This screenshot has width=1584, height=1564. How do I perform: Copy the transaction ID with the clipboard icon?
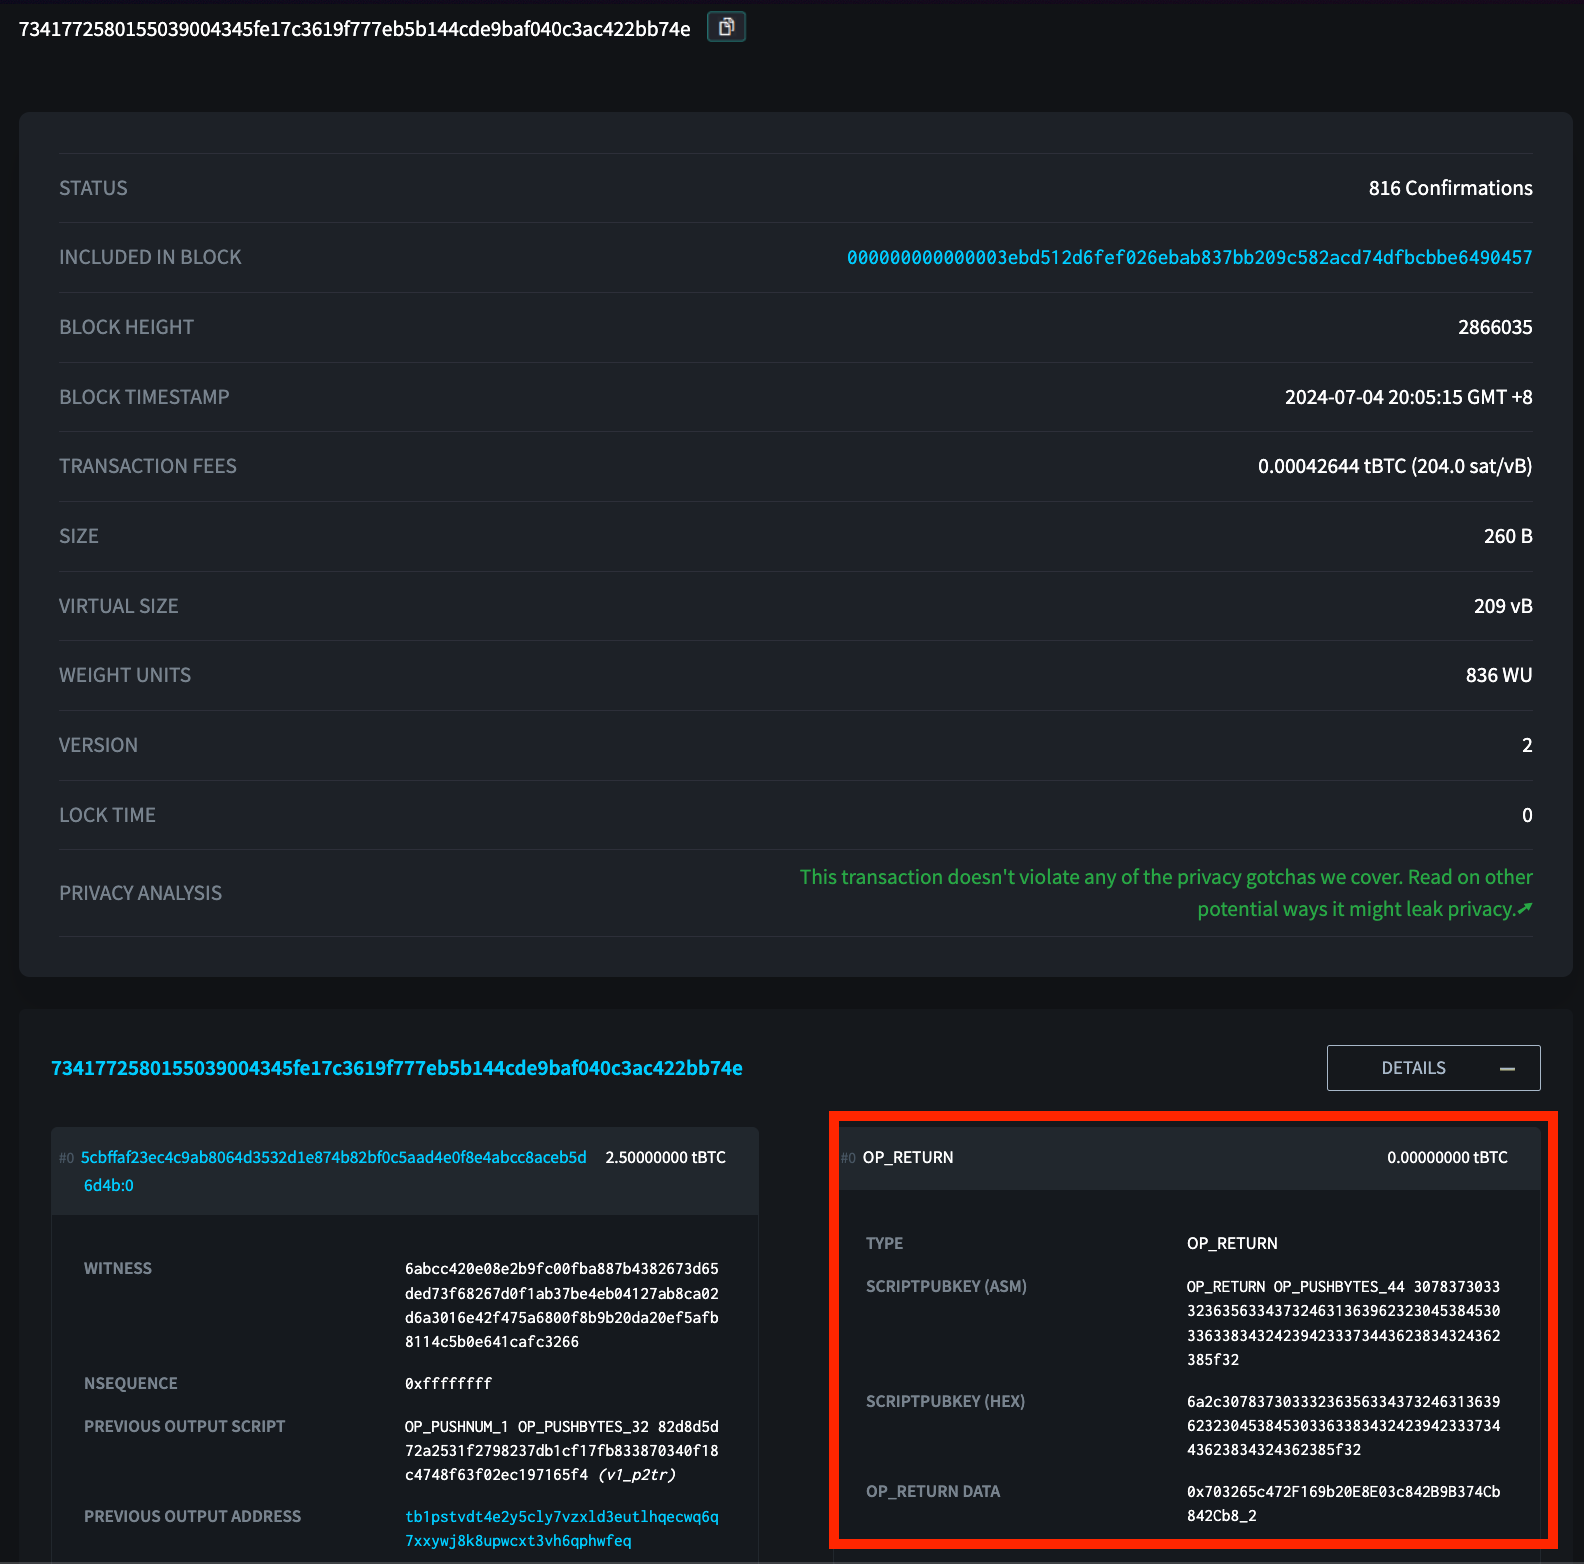[x=726, y=27]
